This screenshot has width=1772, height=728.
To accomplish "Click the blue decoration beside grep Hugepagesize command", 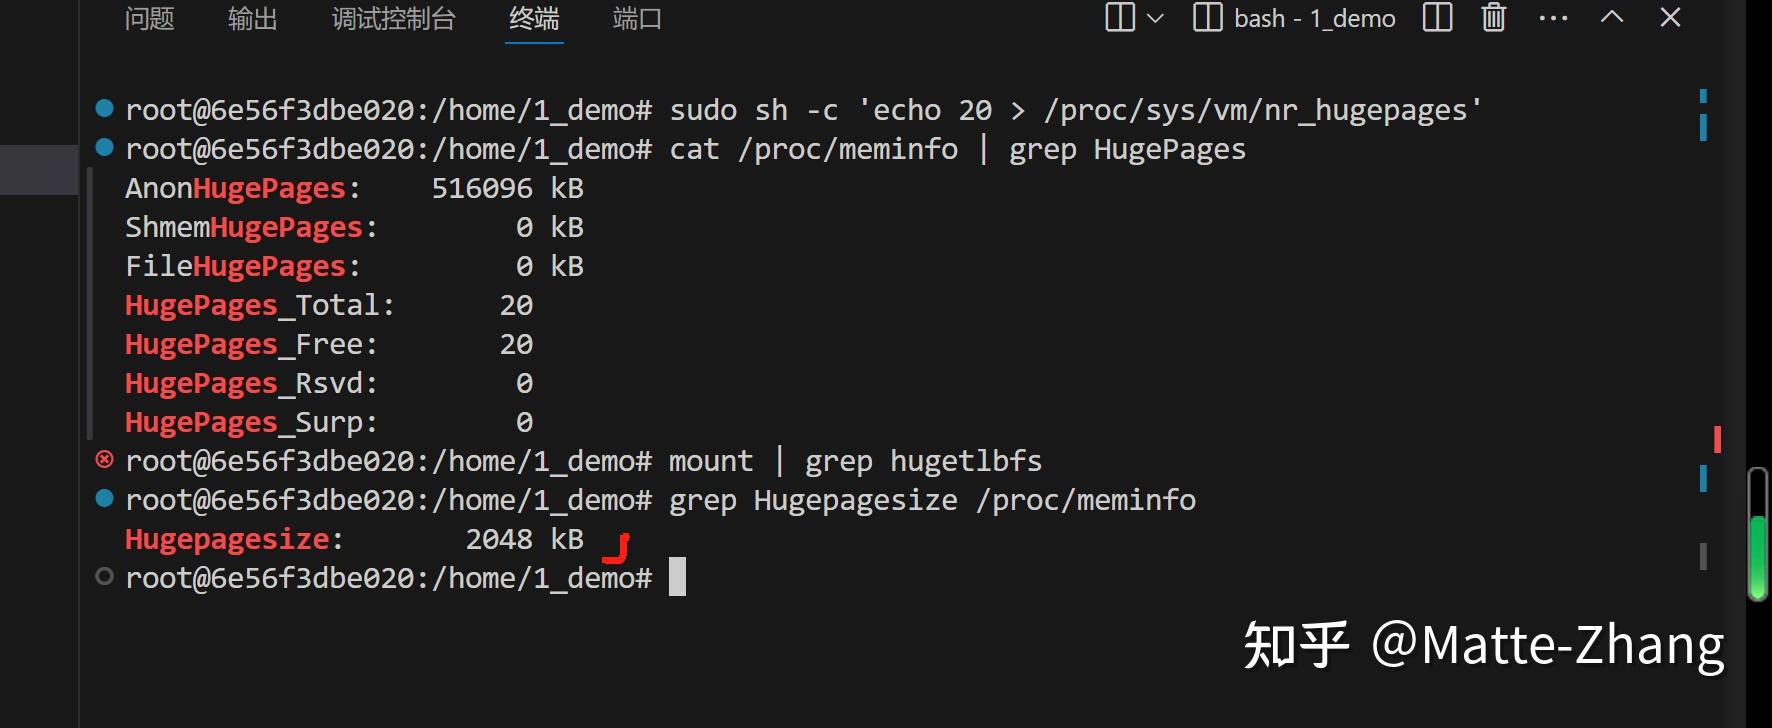I will (x=103, y=499).
